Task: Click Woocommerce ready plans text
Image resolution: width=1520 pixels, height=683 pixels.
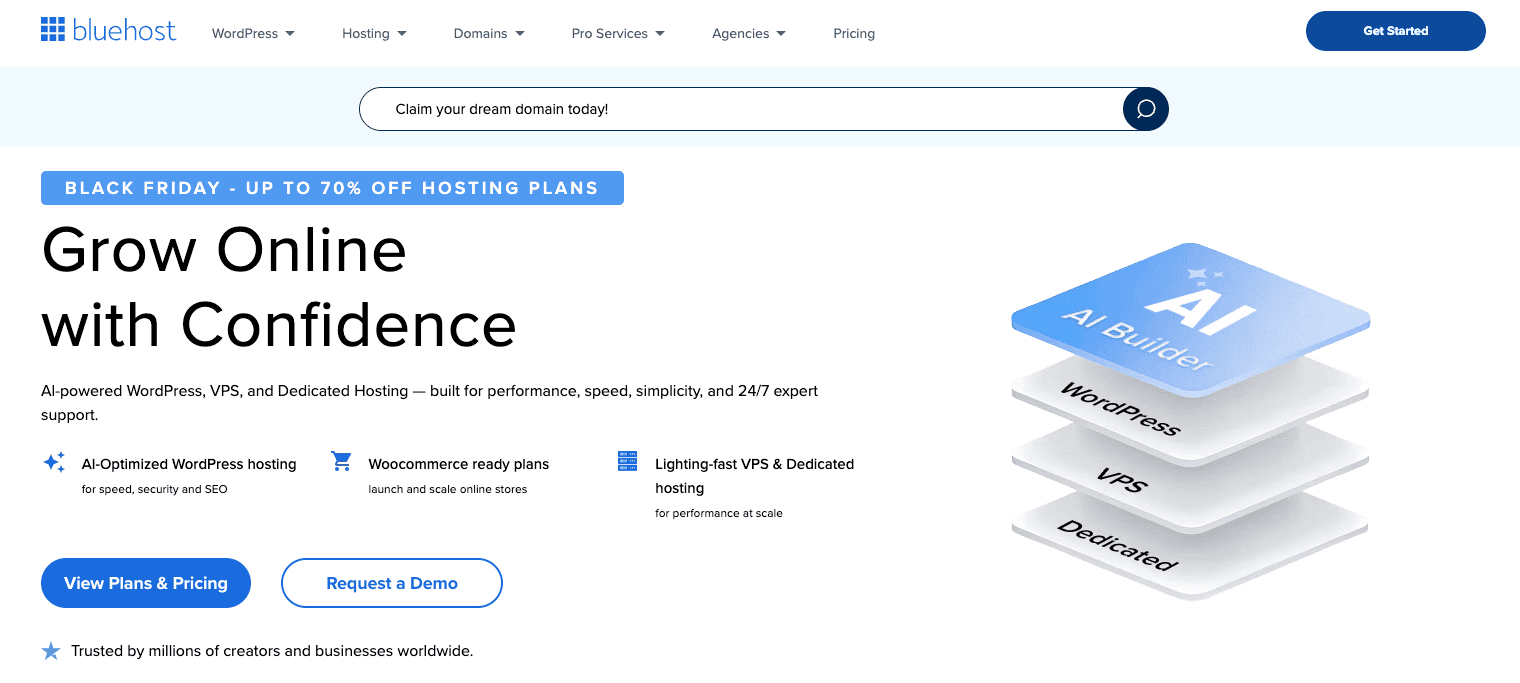Action: click(459, 464)
